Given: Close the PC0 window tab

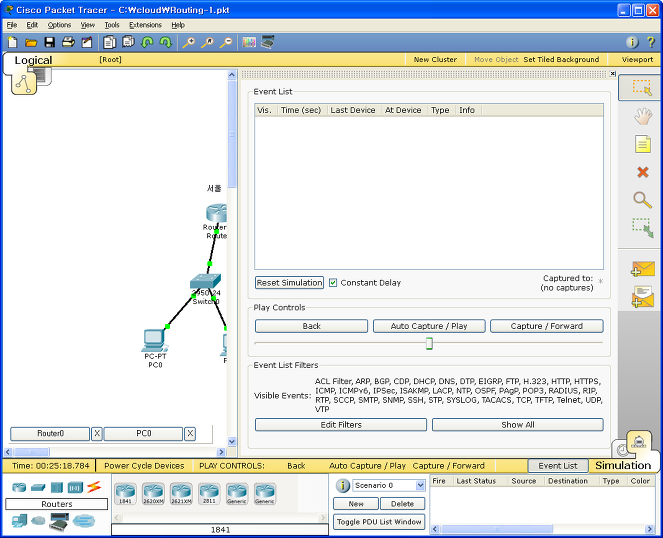Looking at the screenshot, I should pos(190,434).
